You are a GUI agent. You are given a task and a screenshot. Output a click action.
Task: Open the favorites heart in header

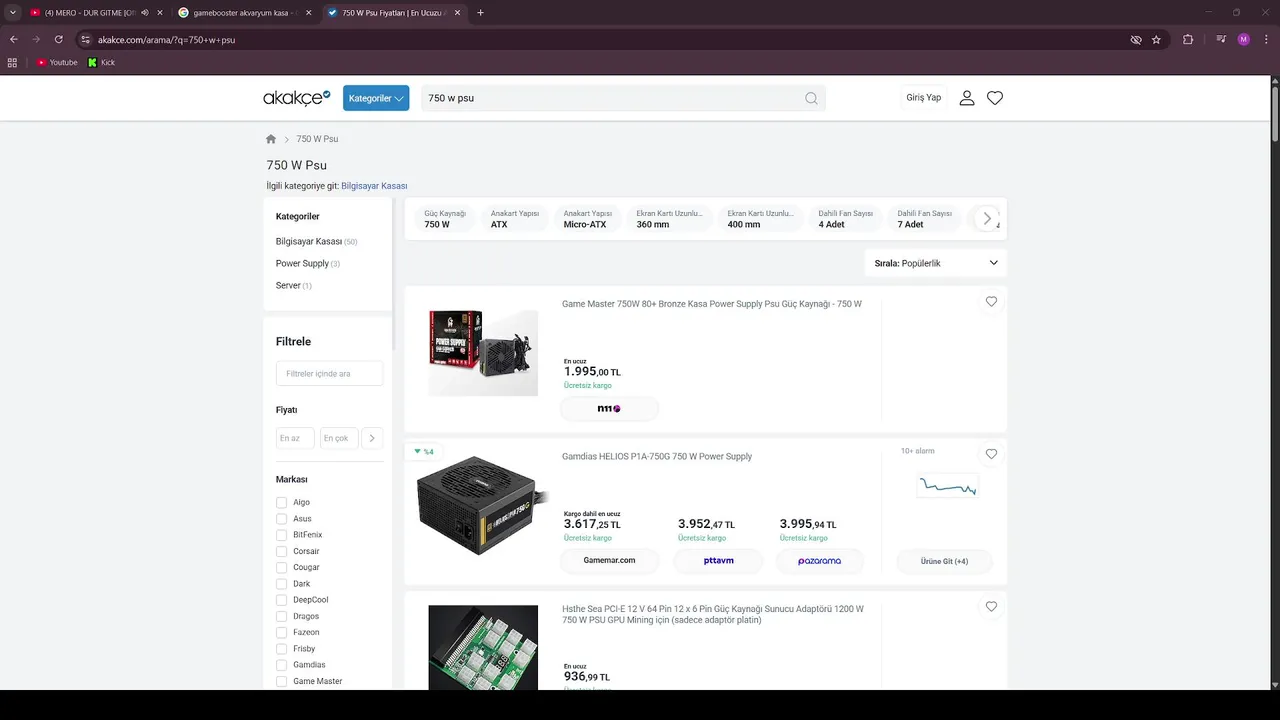995,98
